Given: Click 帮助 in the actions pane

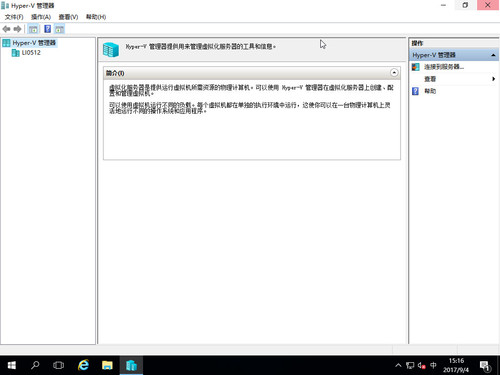Looking at the screenshot, I should 430,91.
